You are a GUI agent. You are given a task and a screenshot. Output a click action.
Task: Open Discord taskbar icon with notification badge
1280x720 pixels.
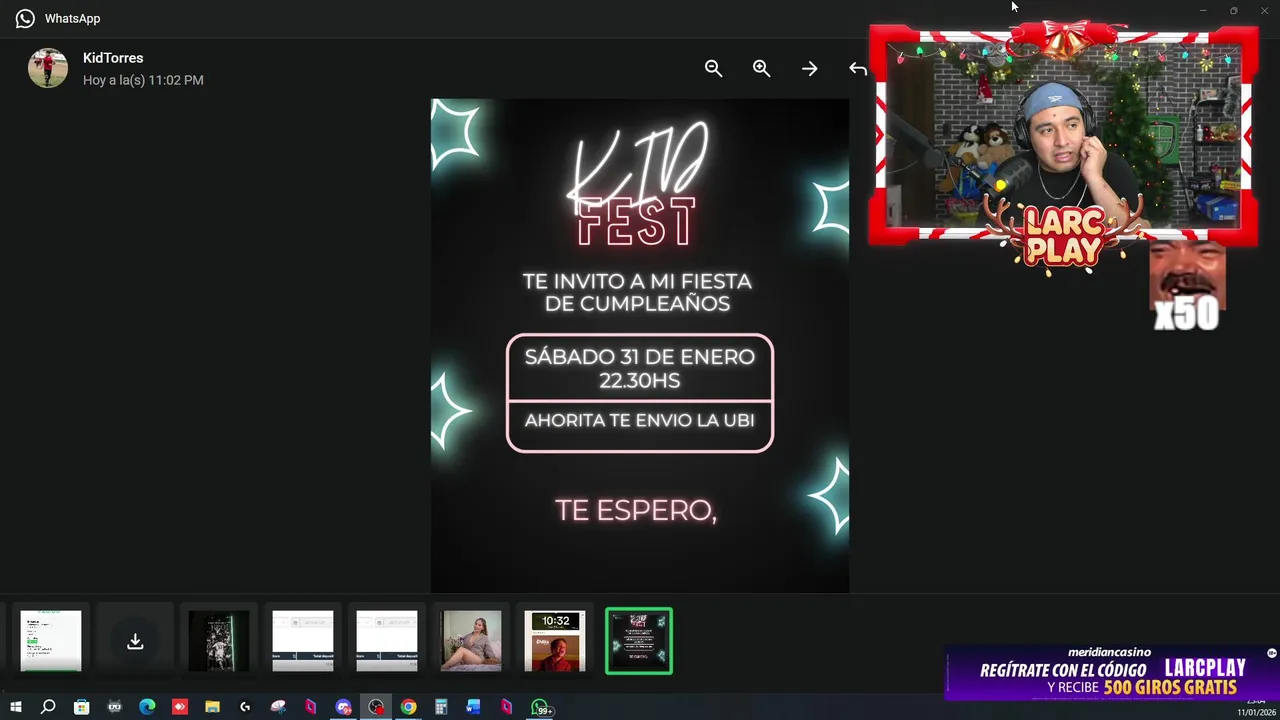pos(343,707)
